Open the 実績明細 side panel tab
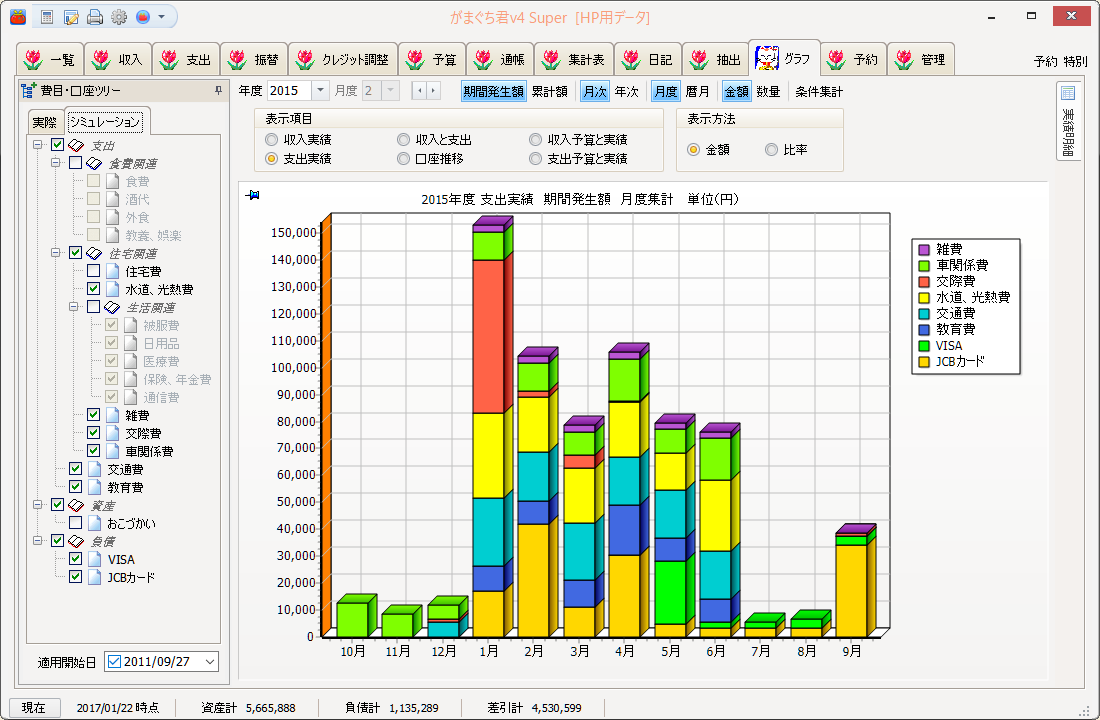 pos(1068,121)
